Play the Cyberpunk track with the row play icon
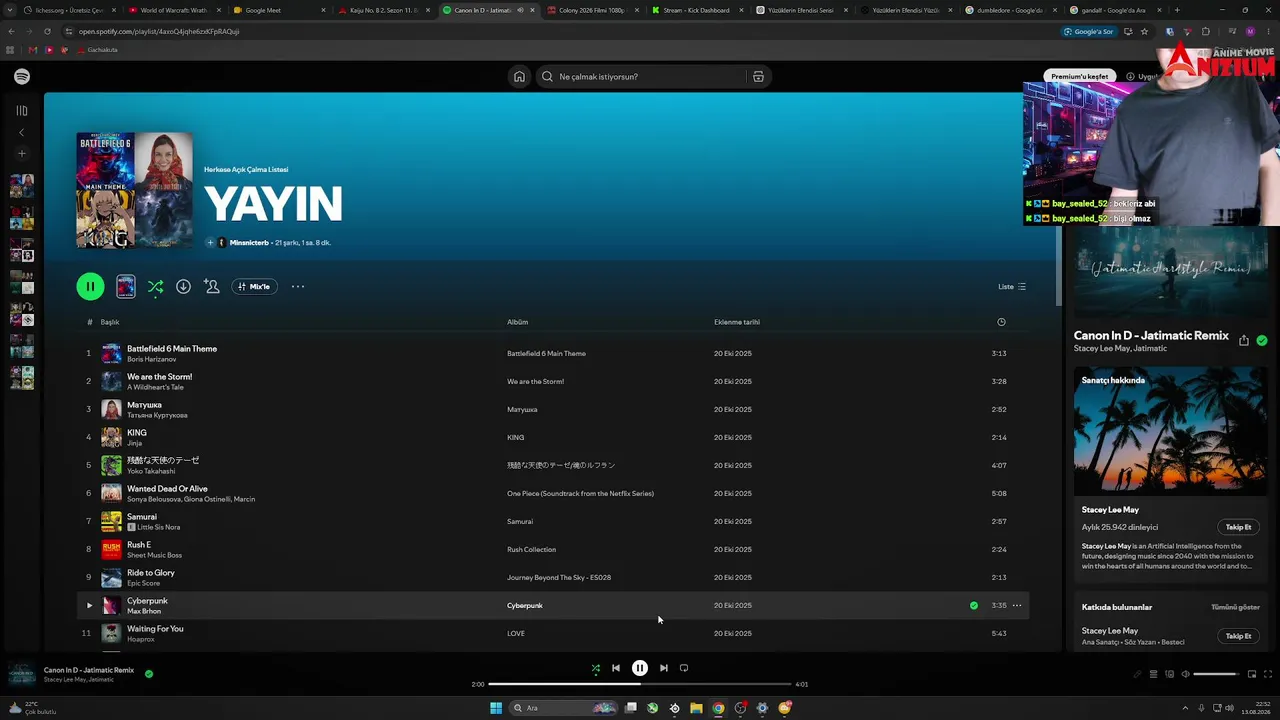1280x720 pixels. 89,605
